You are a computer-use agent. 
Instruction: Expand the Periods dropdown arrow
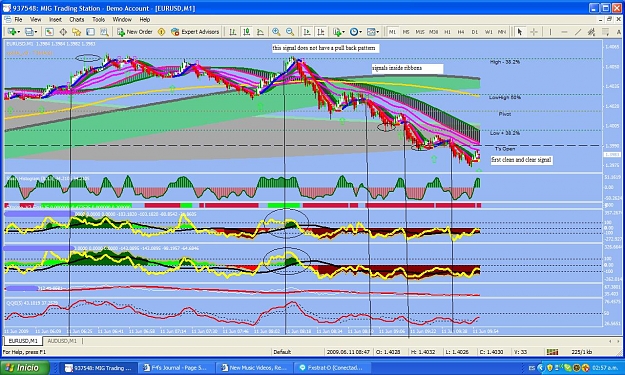pyautogui.click(x=361, y=32)
